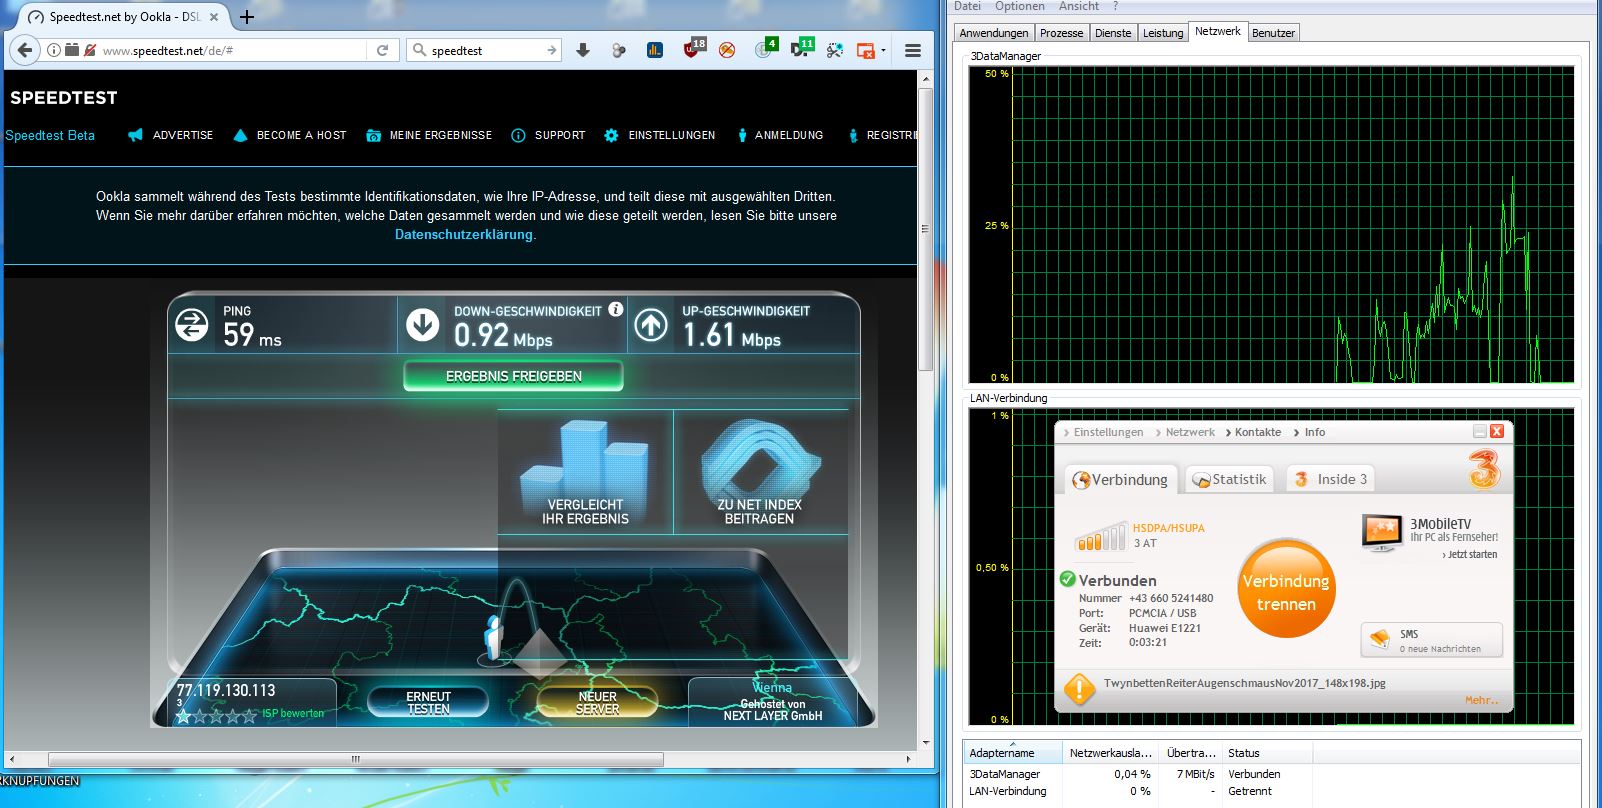This screenshot has height=808, width=1602.
Task: Click the blue bar chart extension icon
Action: point(655,50)
